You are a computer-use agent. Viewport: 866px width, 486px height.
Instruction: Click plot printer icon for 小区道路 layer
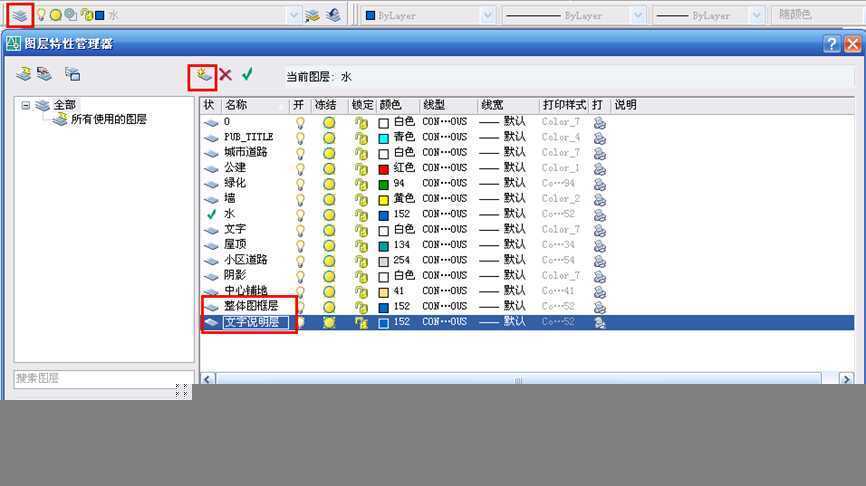click(x=599, y=261)
